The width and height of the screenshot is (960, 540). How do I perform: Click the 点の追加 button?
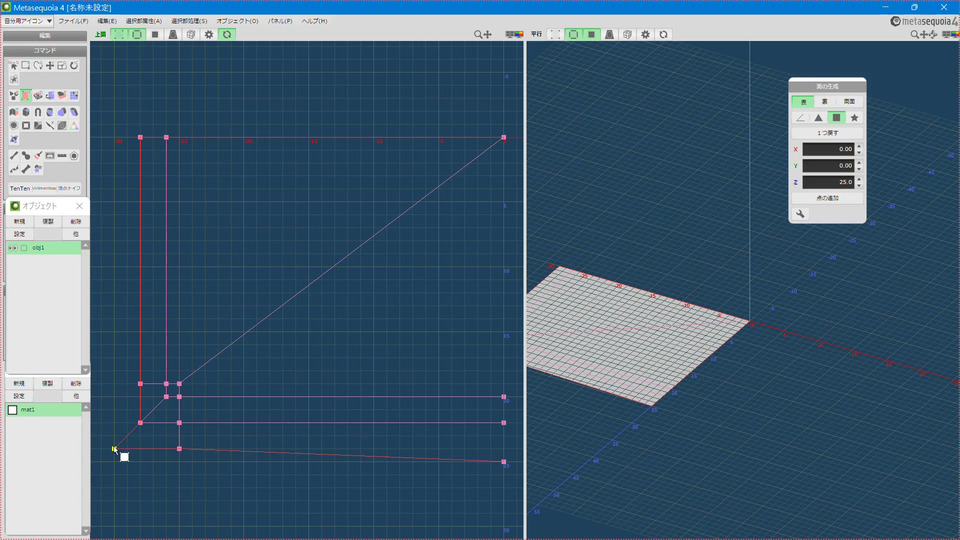tap(827, 198)
